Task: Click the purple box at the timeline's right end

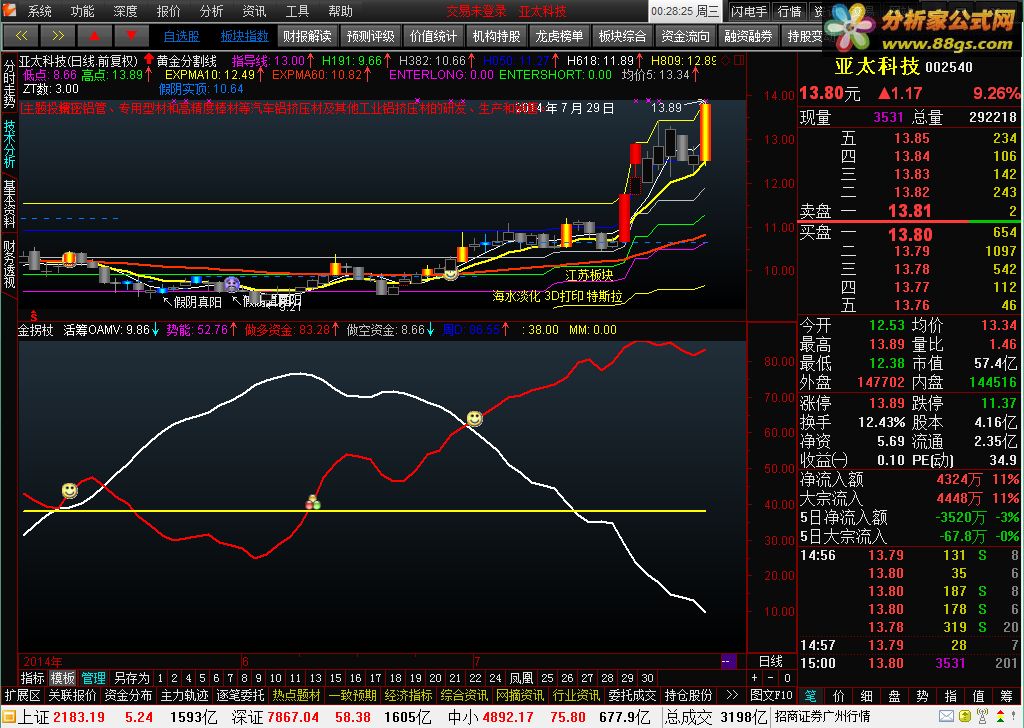Action: [729, 661]
